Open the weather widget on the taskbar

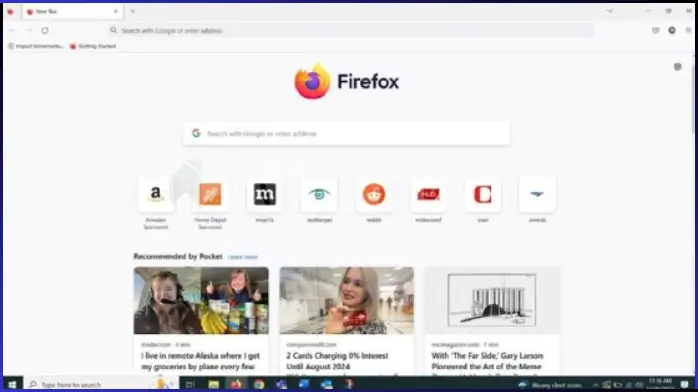pyautogui.click(x=550, y=385)
